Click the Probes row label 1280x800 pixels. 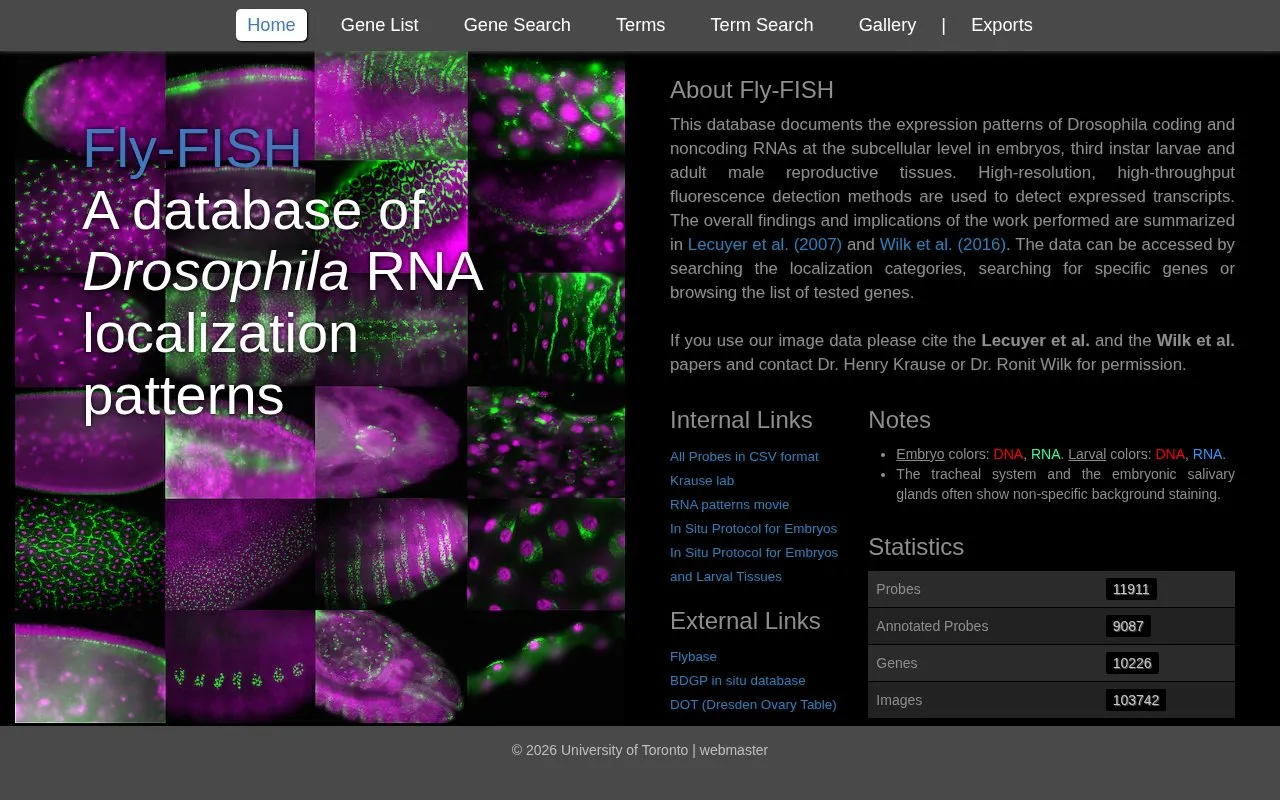click(x=898, y=589)
